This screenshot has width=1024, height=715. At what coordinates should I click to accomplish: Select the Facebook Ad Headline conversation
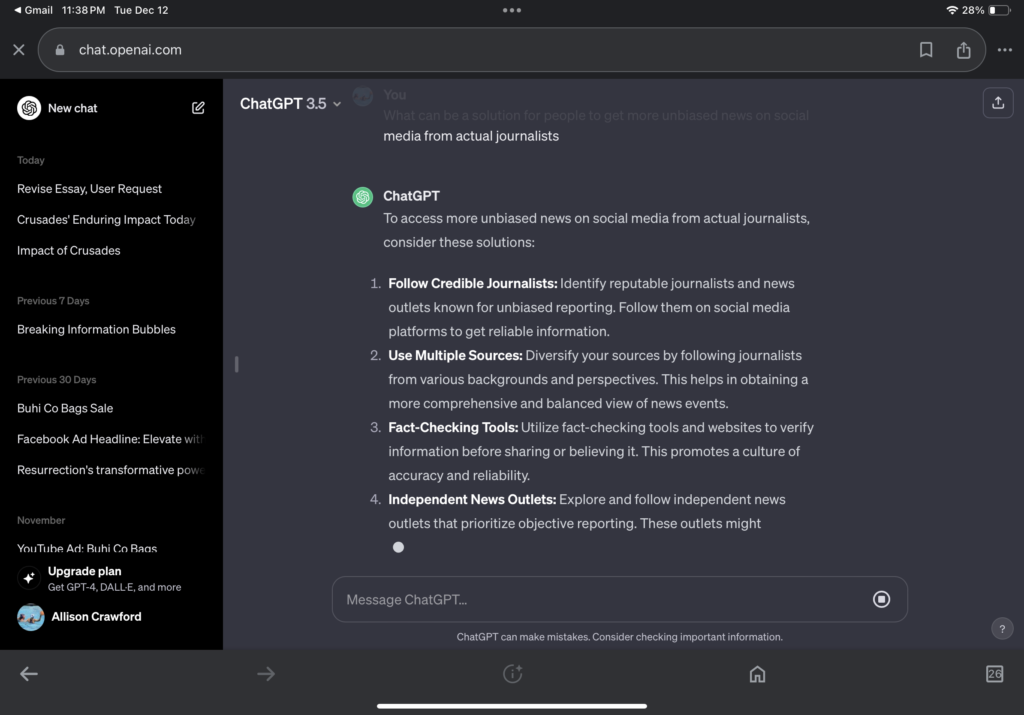click(111, 439)
